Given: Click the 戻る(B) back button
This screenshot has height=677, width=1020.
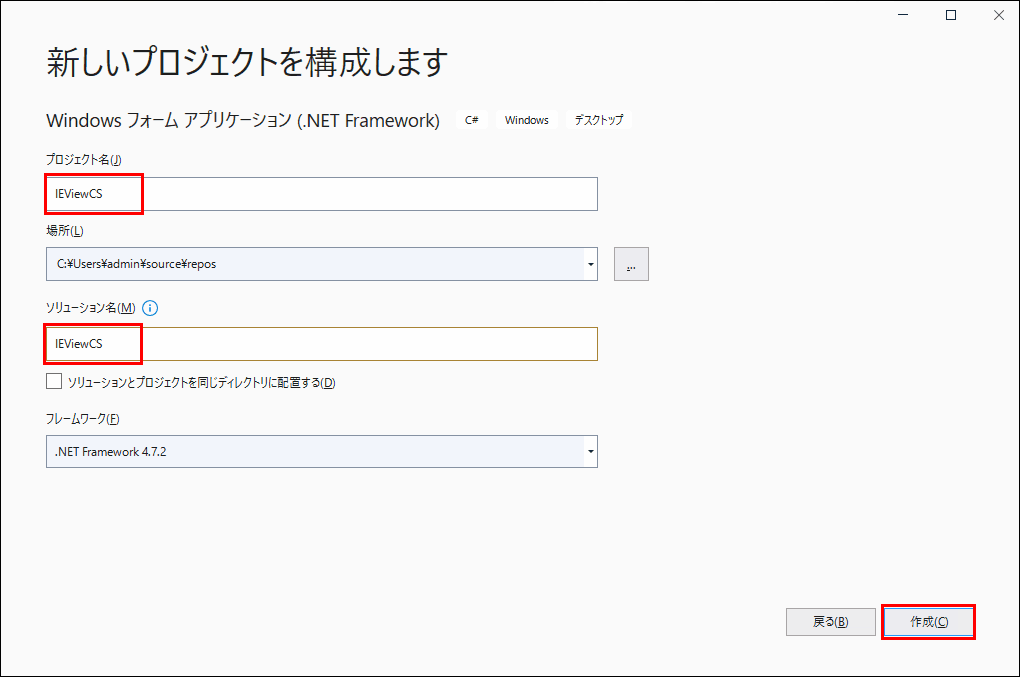Looking at the screenshot, I should pyautogui.click(x=831, y=622).
